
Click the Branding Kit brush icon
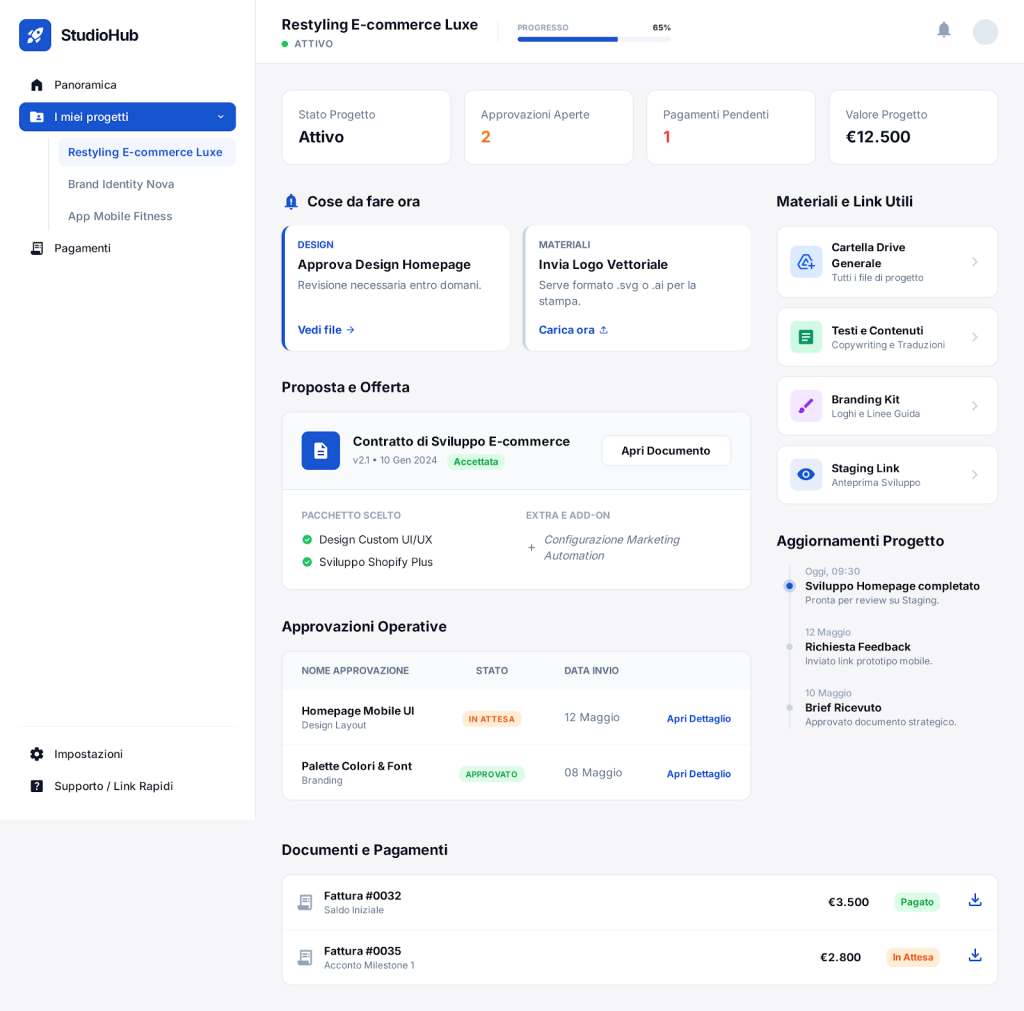pos(806,406)
